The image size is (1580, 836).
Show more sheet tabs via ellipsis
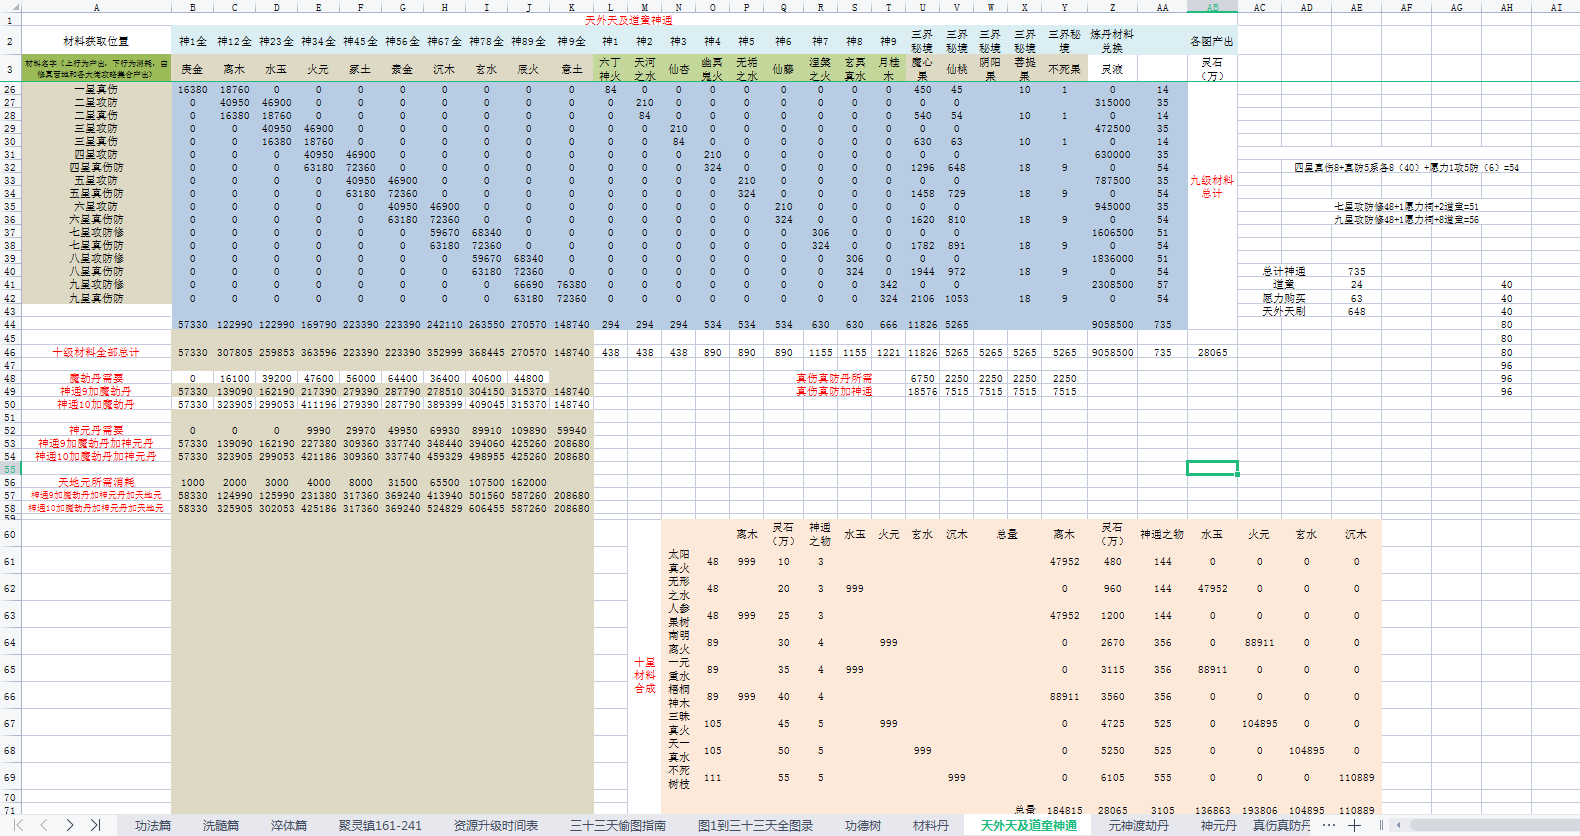[x=1328, y=825]
